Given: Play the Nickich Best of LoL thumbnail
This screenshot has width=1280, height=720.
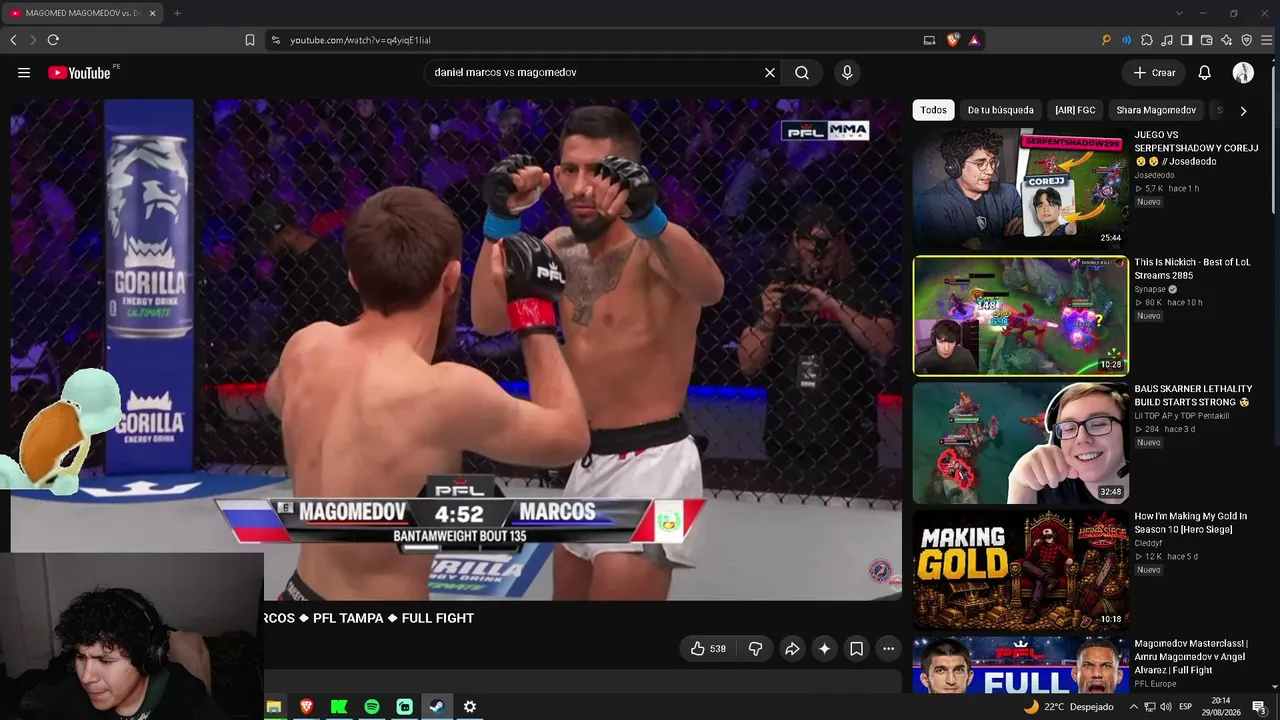Looking at the screenshot, I should [x=1020, y=316].
